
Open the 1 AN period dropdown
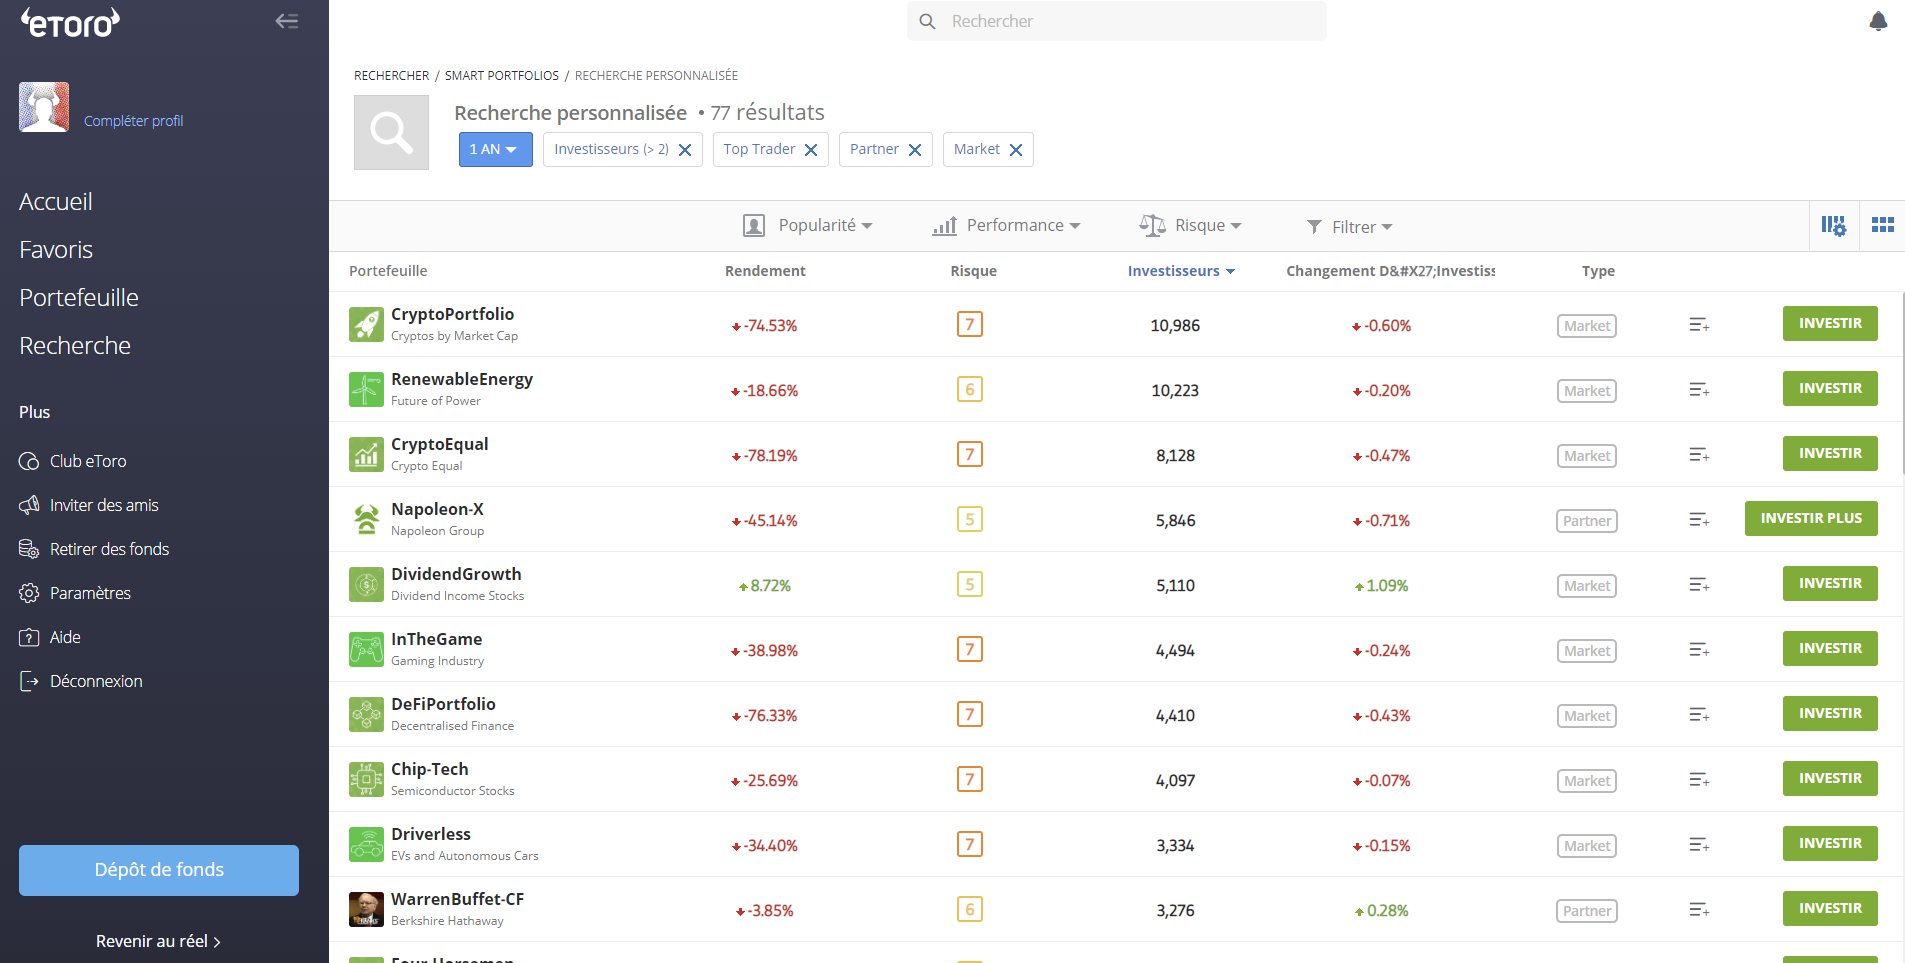click(x=495, y=149)
